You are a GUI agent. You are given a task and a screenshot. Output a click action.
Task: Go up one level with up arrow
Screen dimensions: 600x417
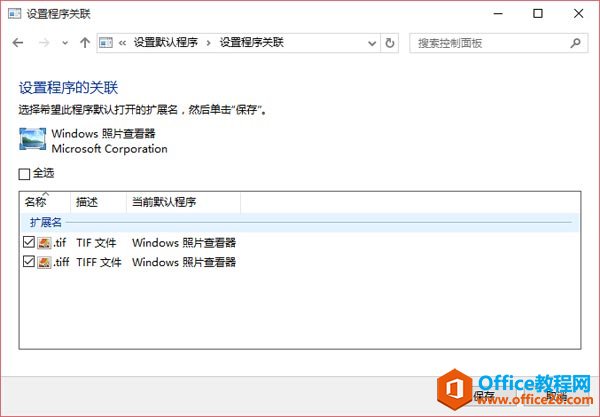click(x=85, y=42)
